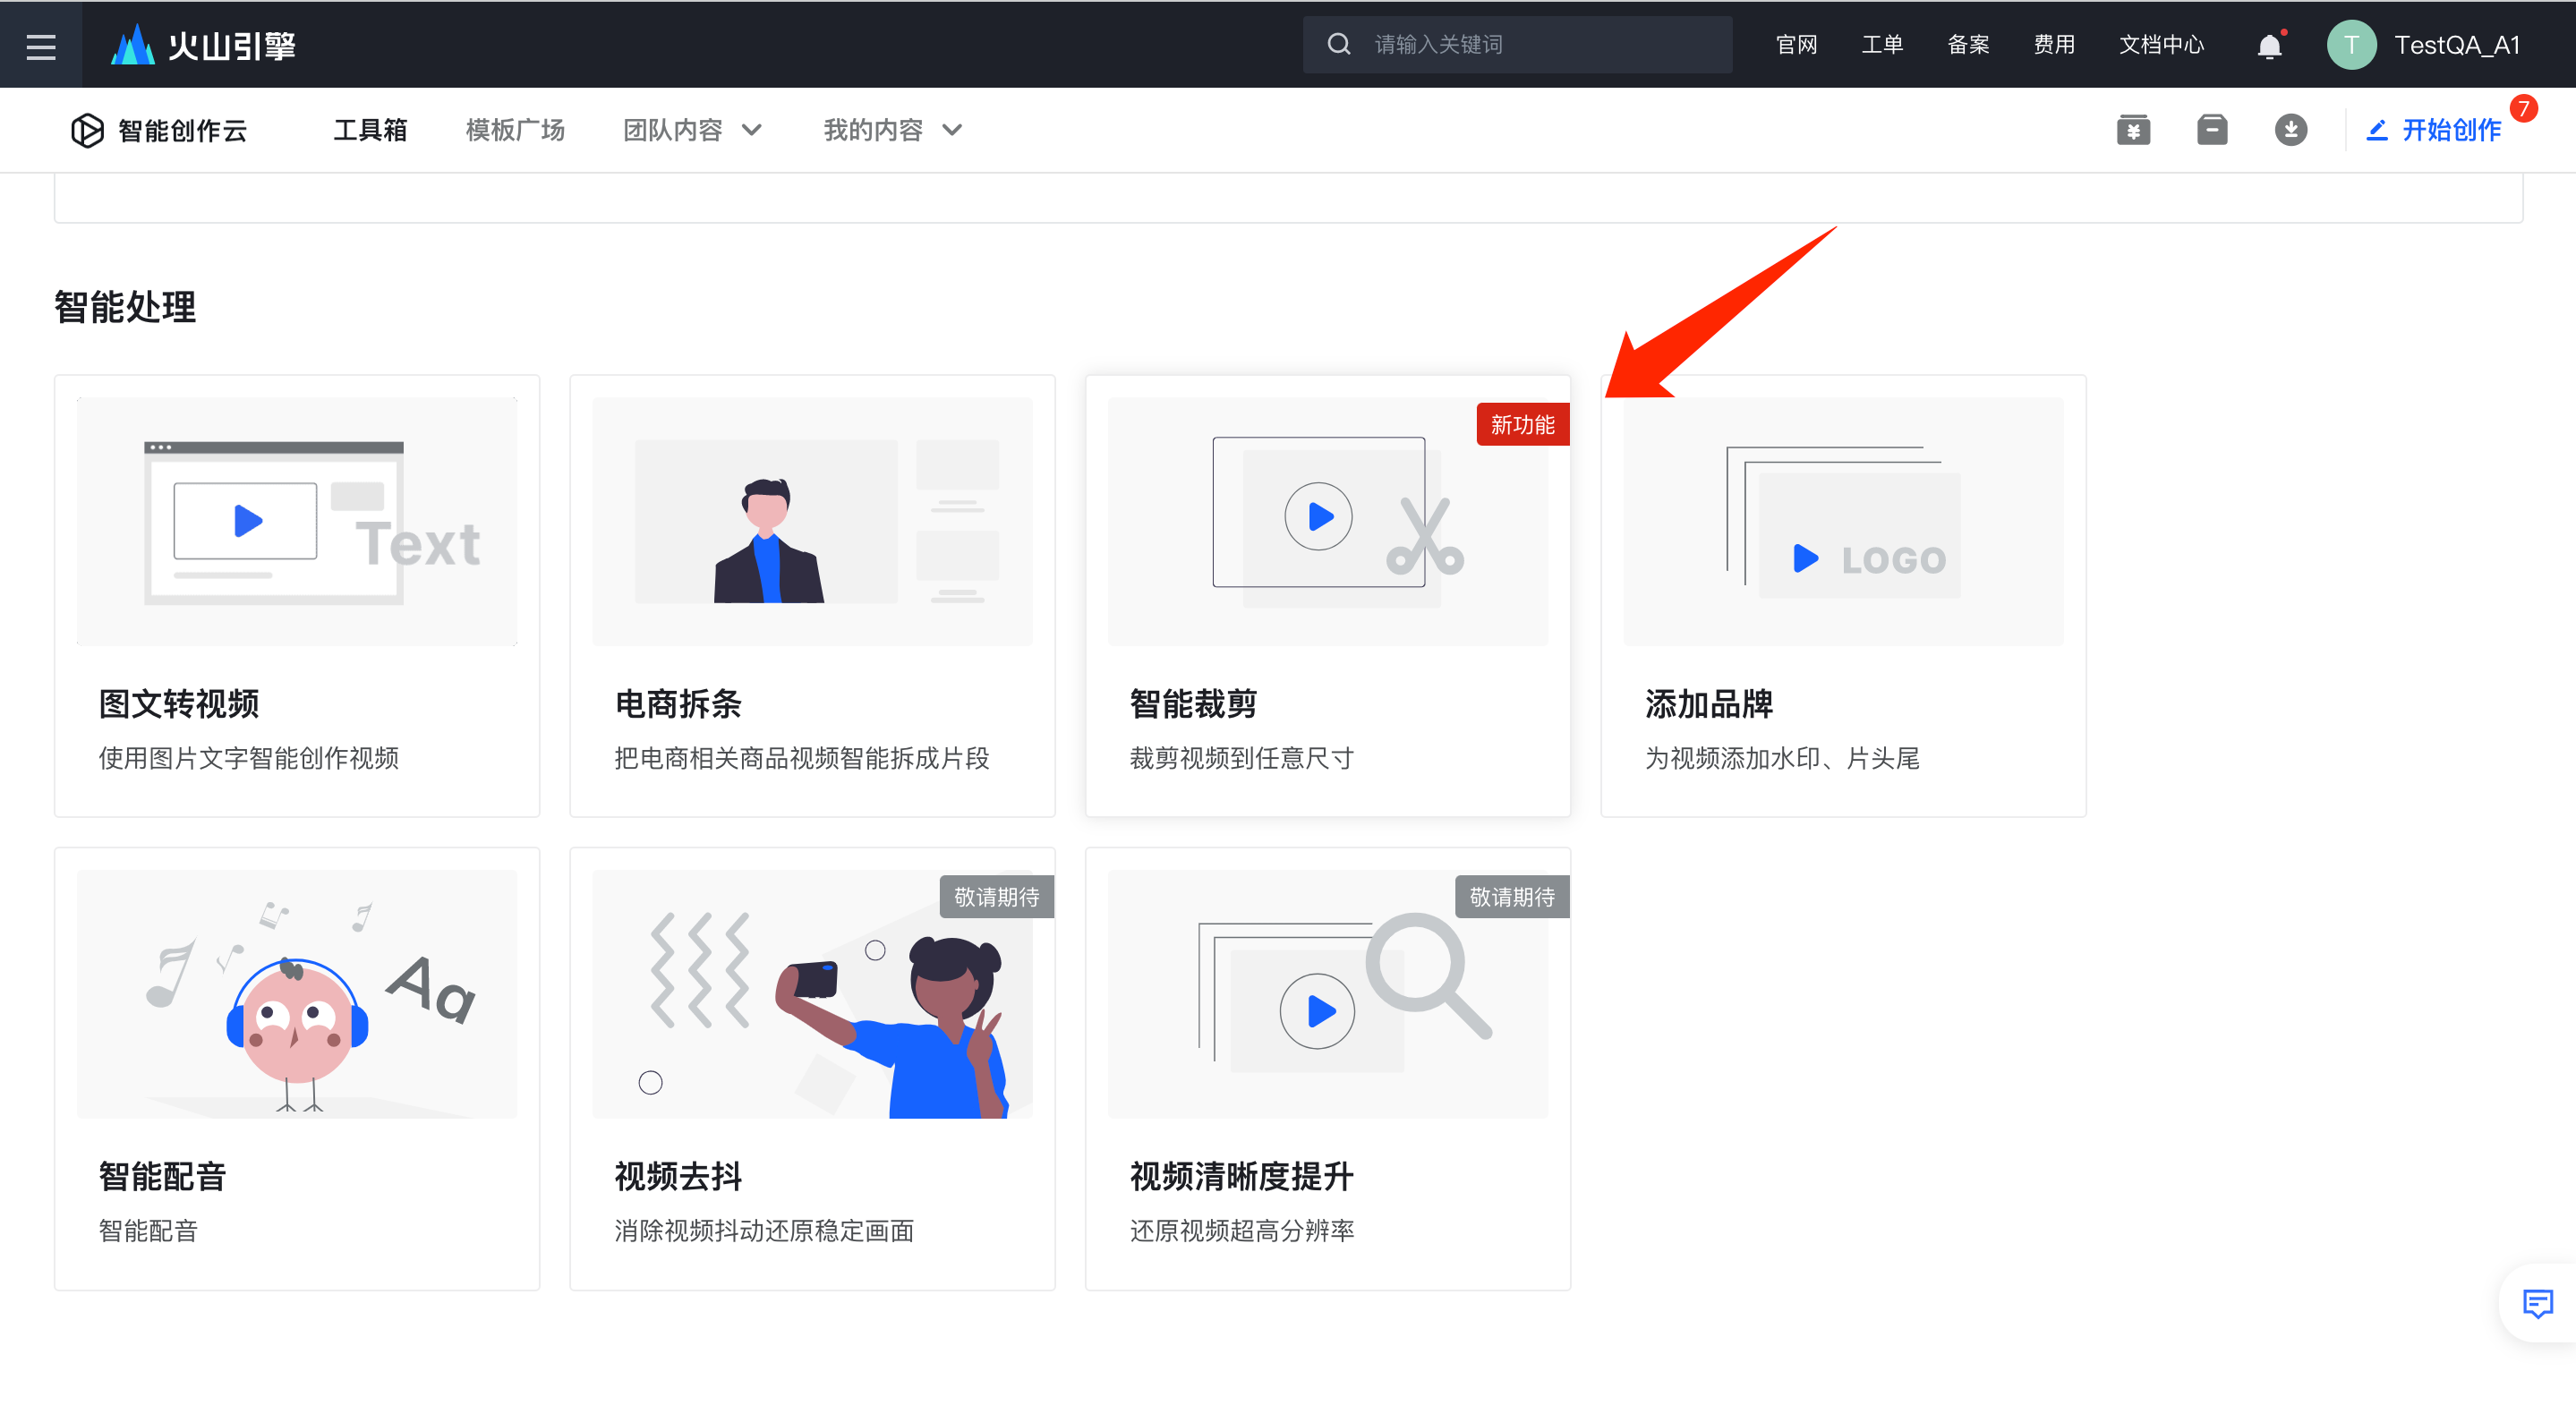Viewport: 2576px width, 1414px height.
Task: Switch to the 工具箱 tab
Action: point(370,130)
